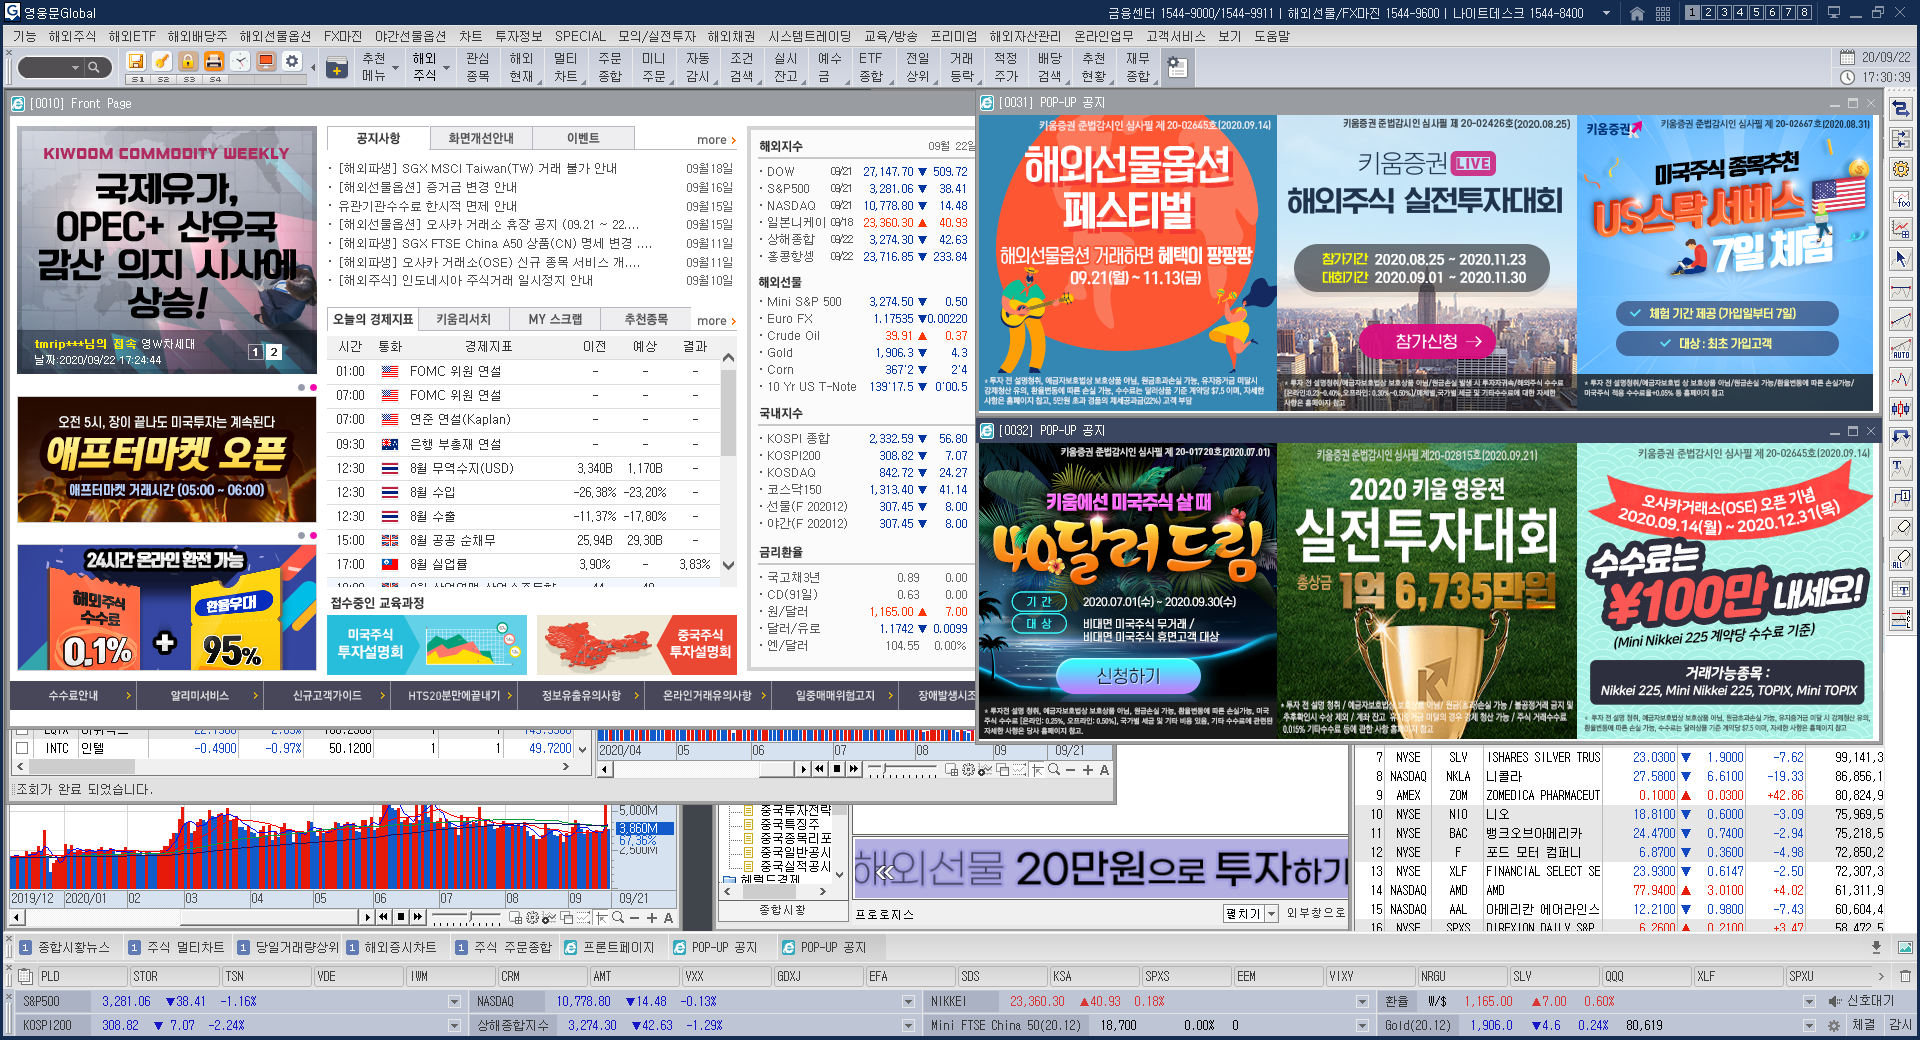The image size is (1920, 1040).
Task: Open the 펼치기 dropdown
Action: 1272,914
